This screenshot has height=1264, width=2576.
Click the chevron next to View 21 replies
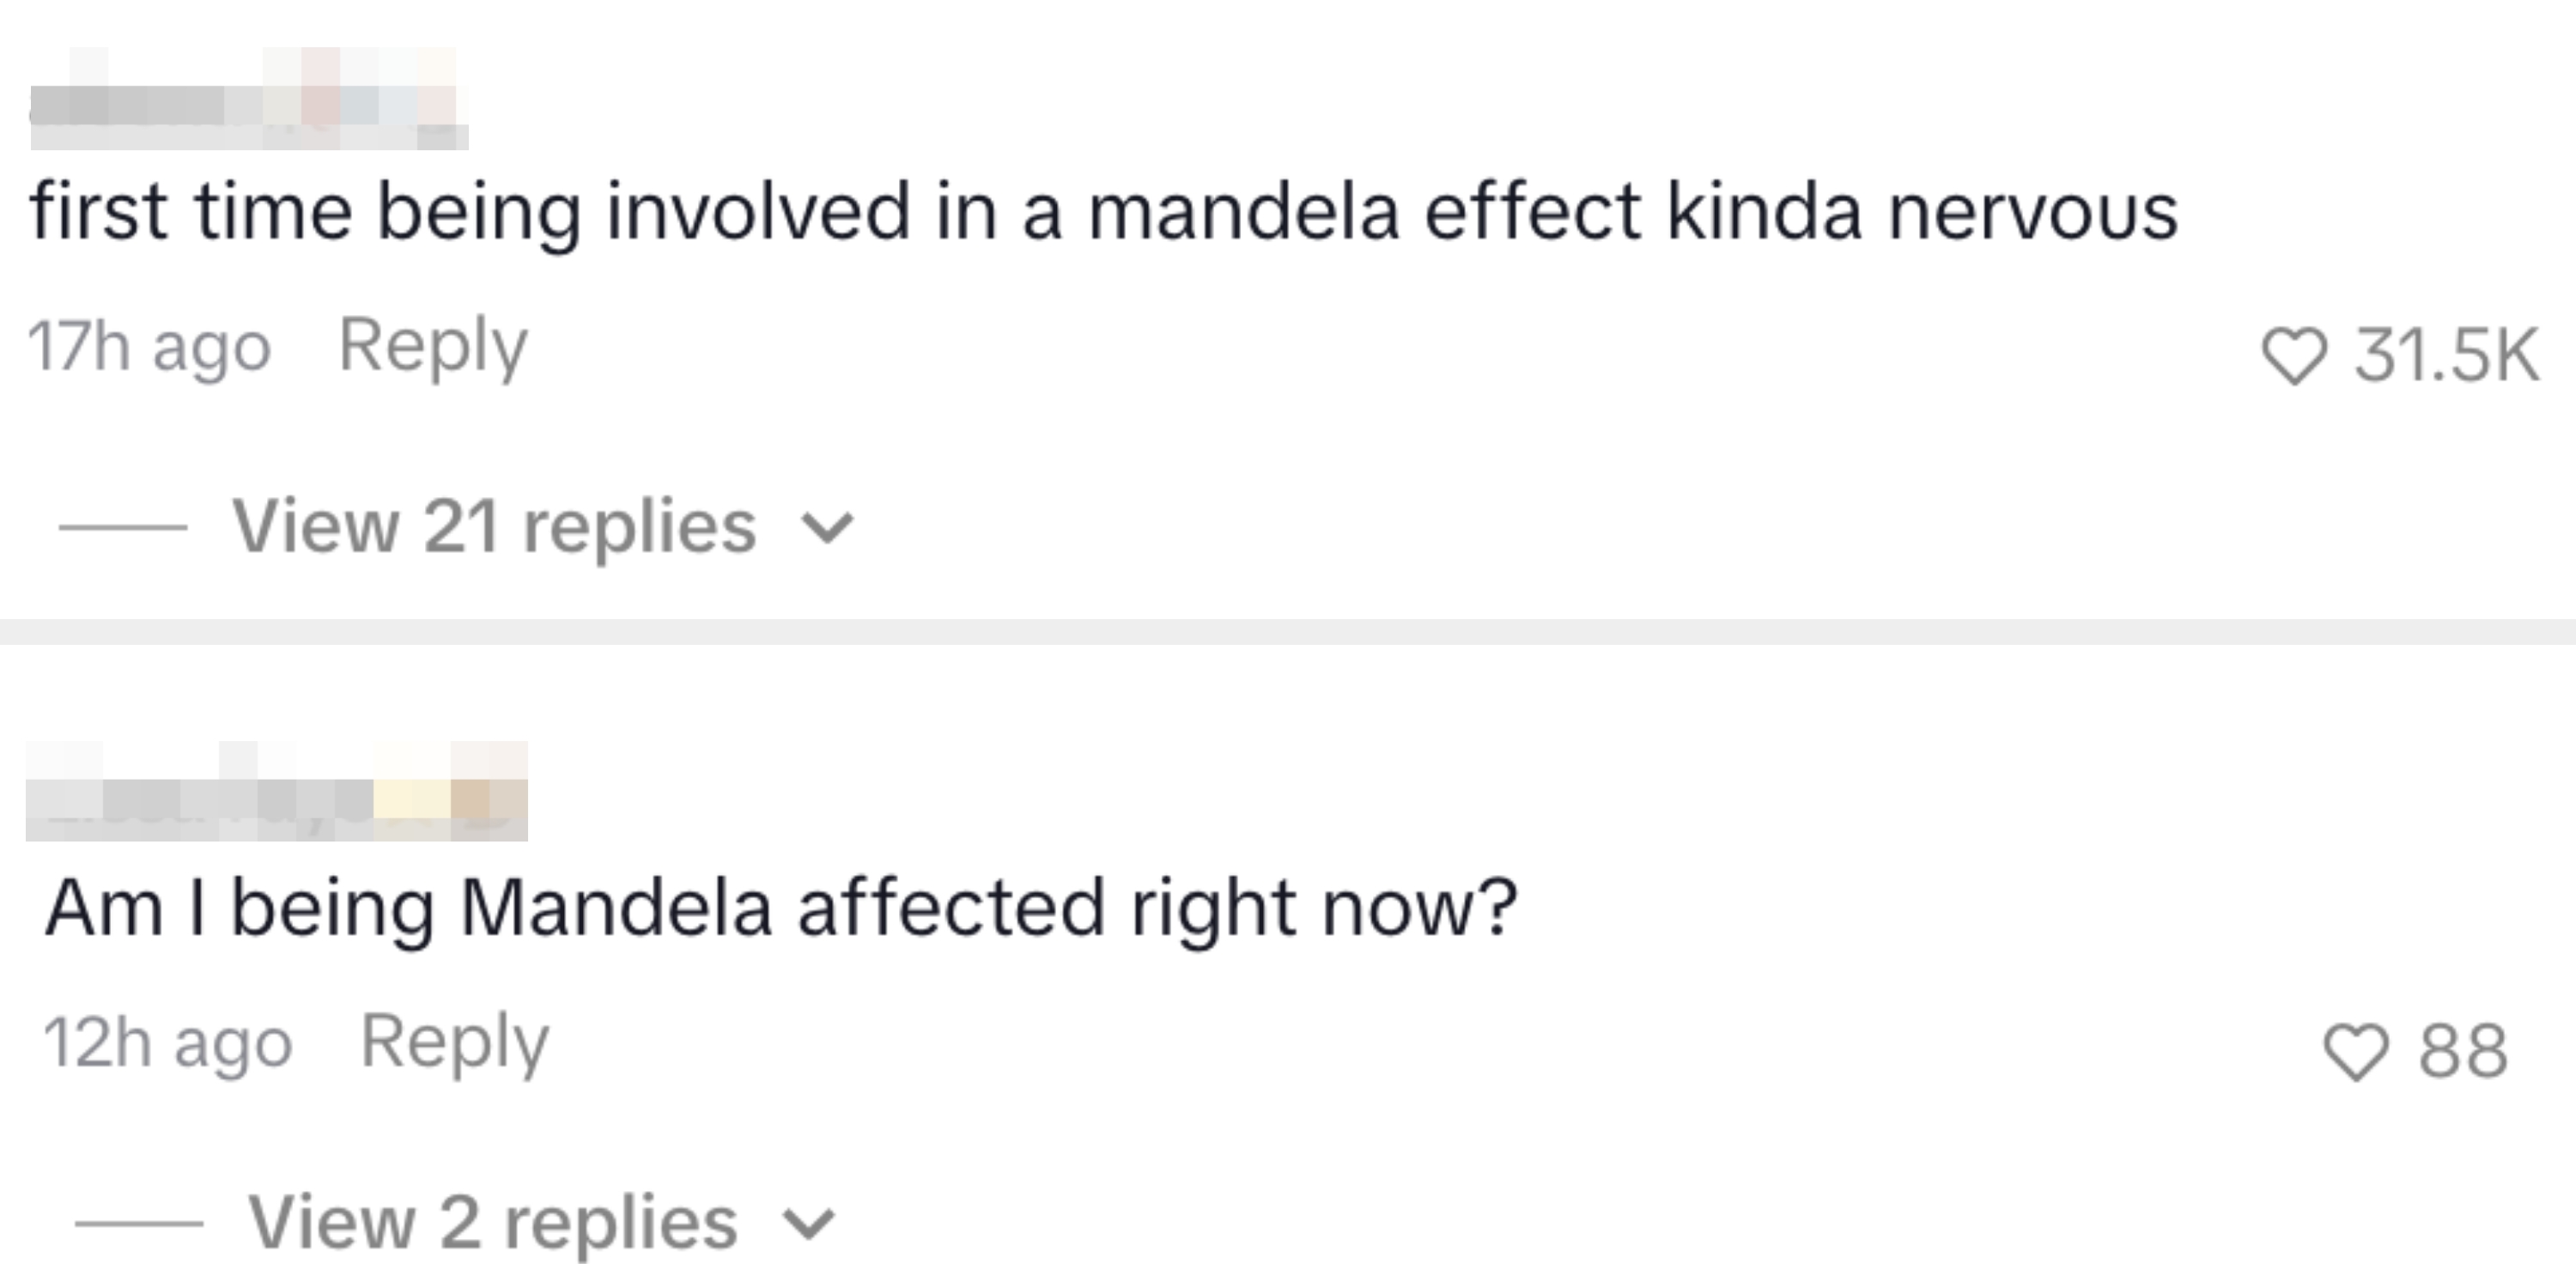[x=830, y=530]
